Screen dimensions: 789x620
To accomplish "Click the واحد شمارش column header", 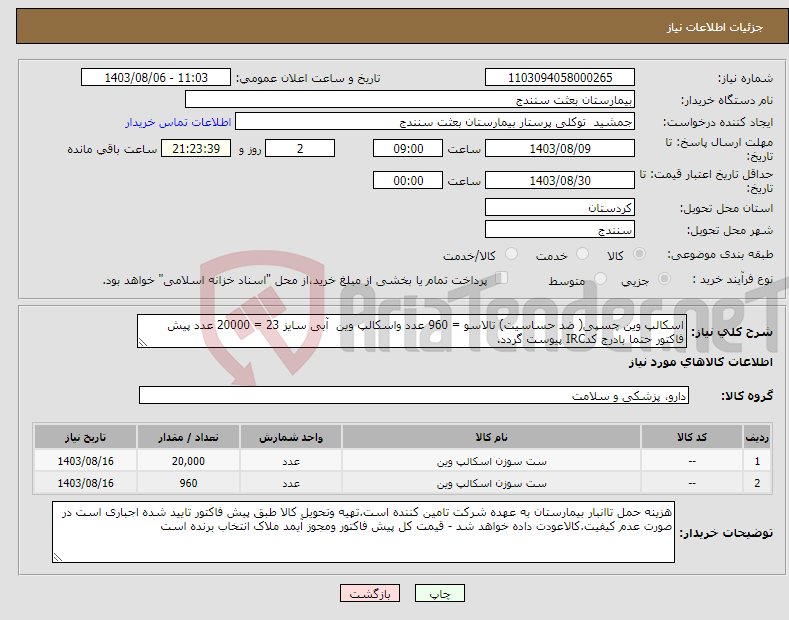I will [x=291, y=437].
